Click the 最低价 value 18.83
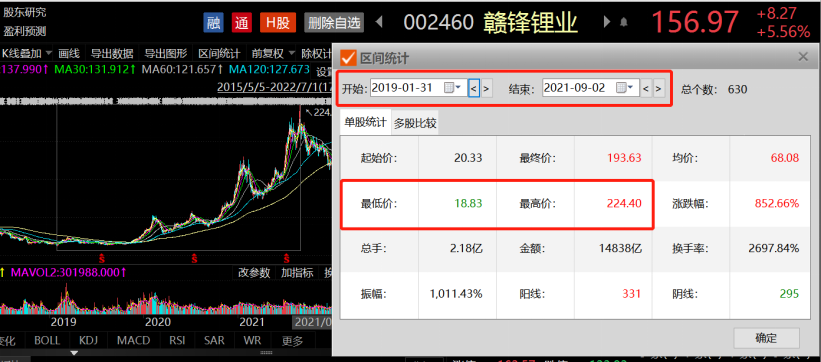This screenshot has width=821, height=362. (469, 203)
